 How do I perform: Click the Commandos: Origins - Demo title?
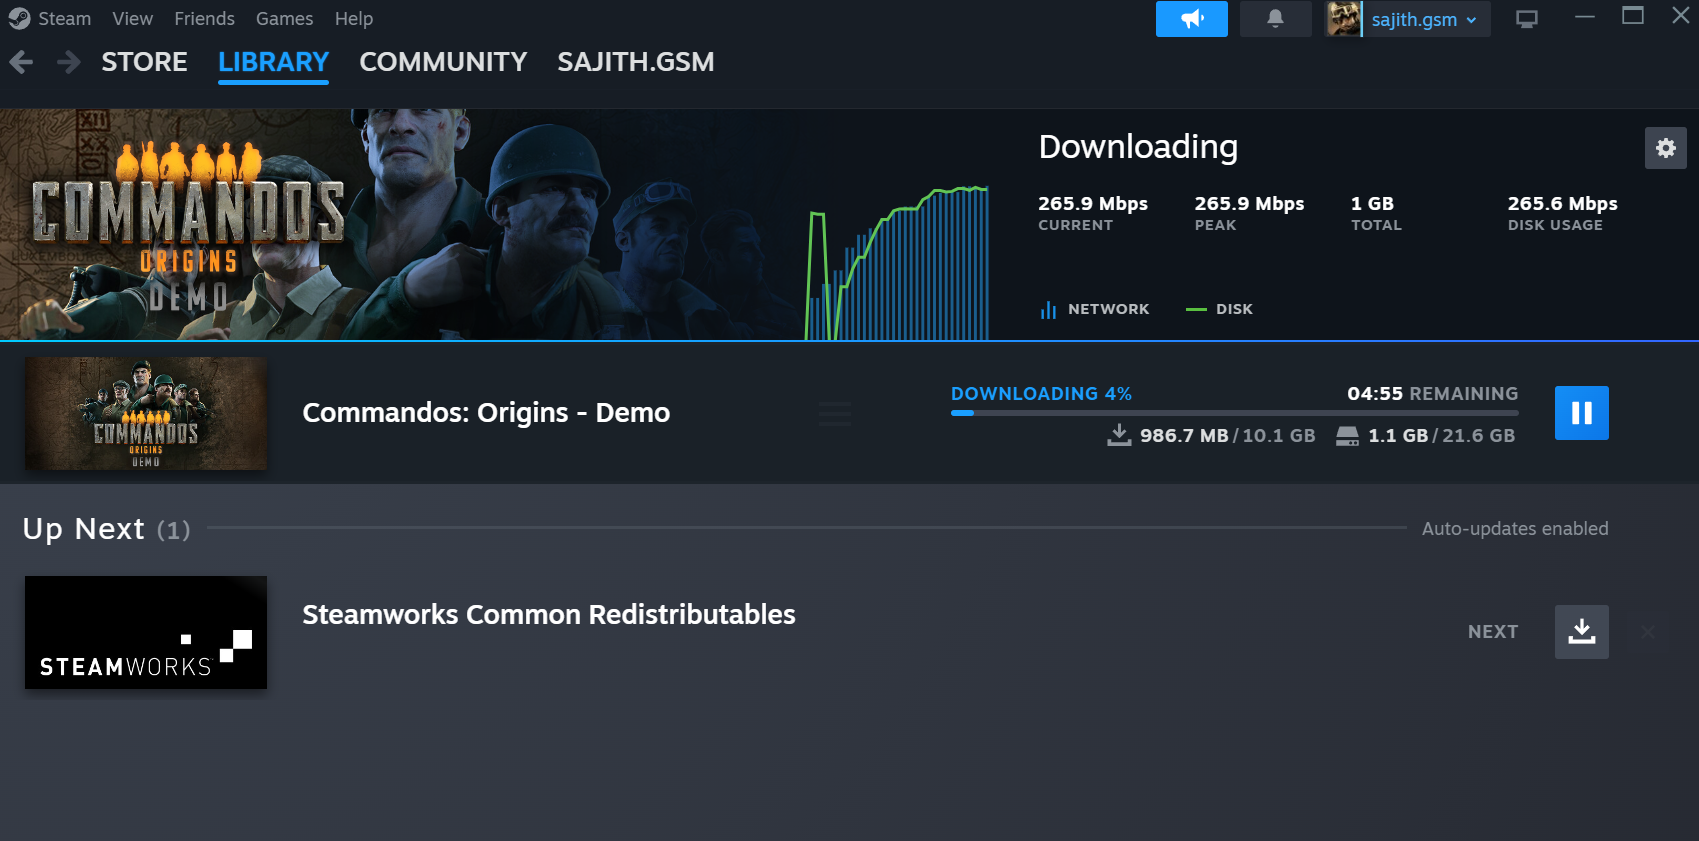point(486,413)
